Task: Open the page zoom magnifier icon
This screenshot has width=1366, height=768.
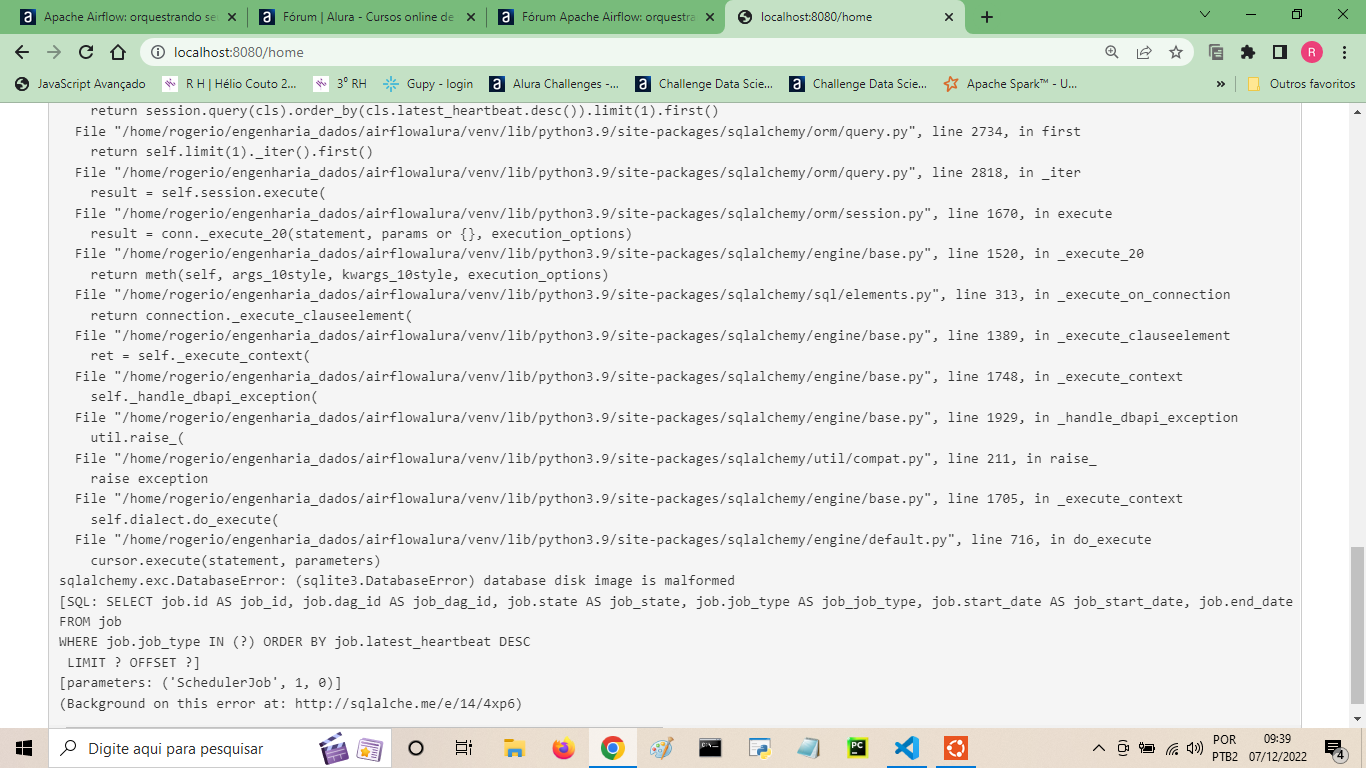Action: click(x=1112, y=52)
